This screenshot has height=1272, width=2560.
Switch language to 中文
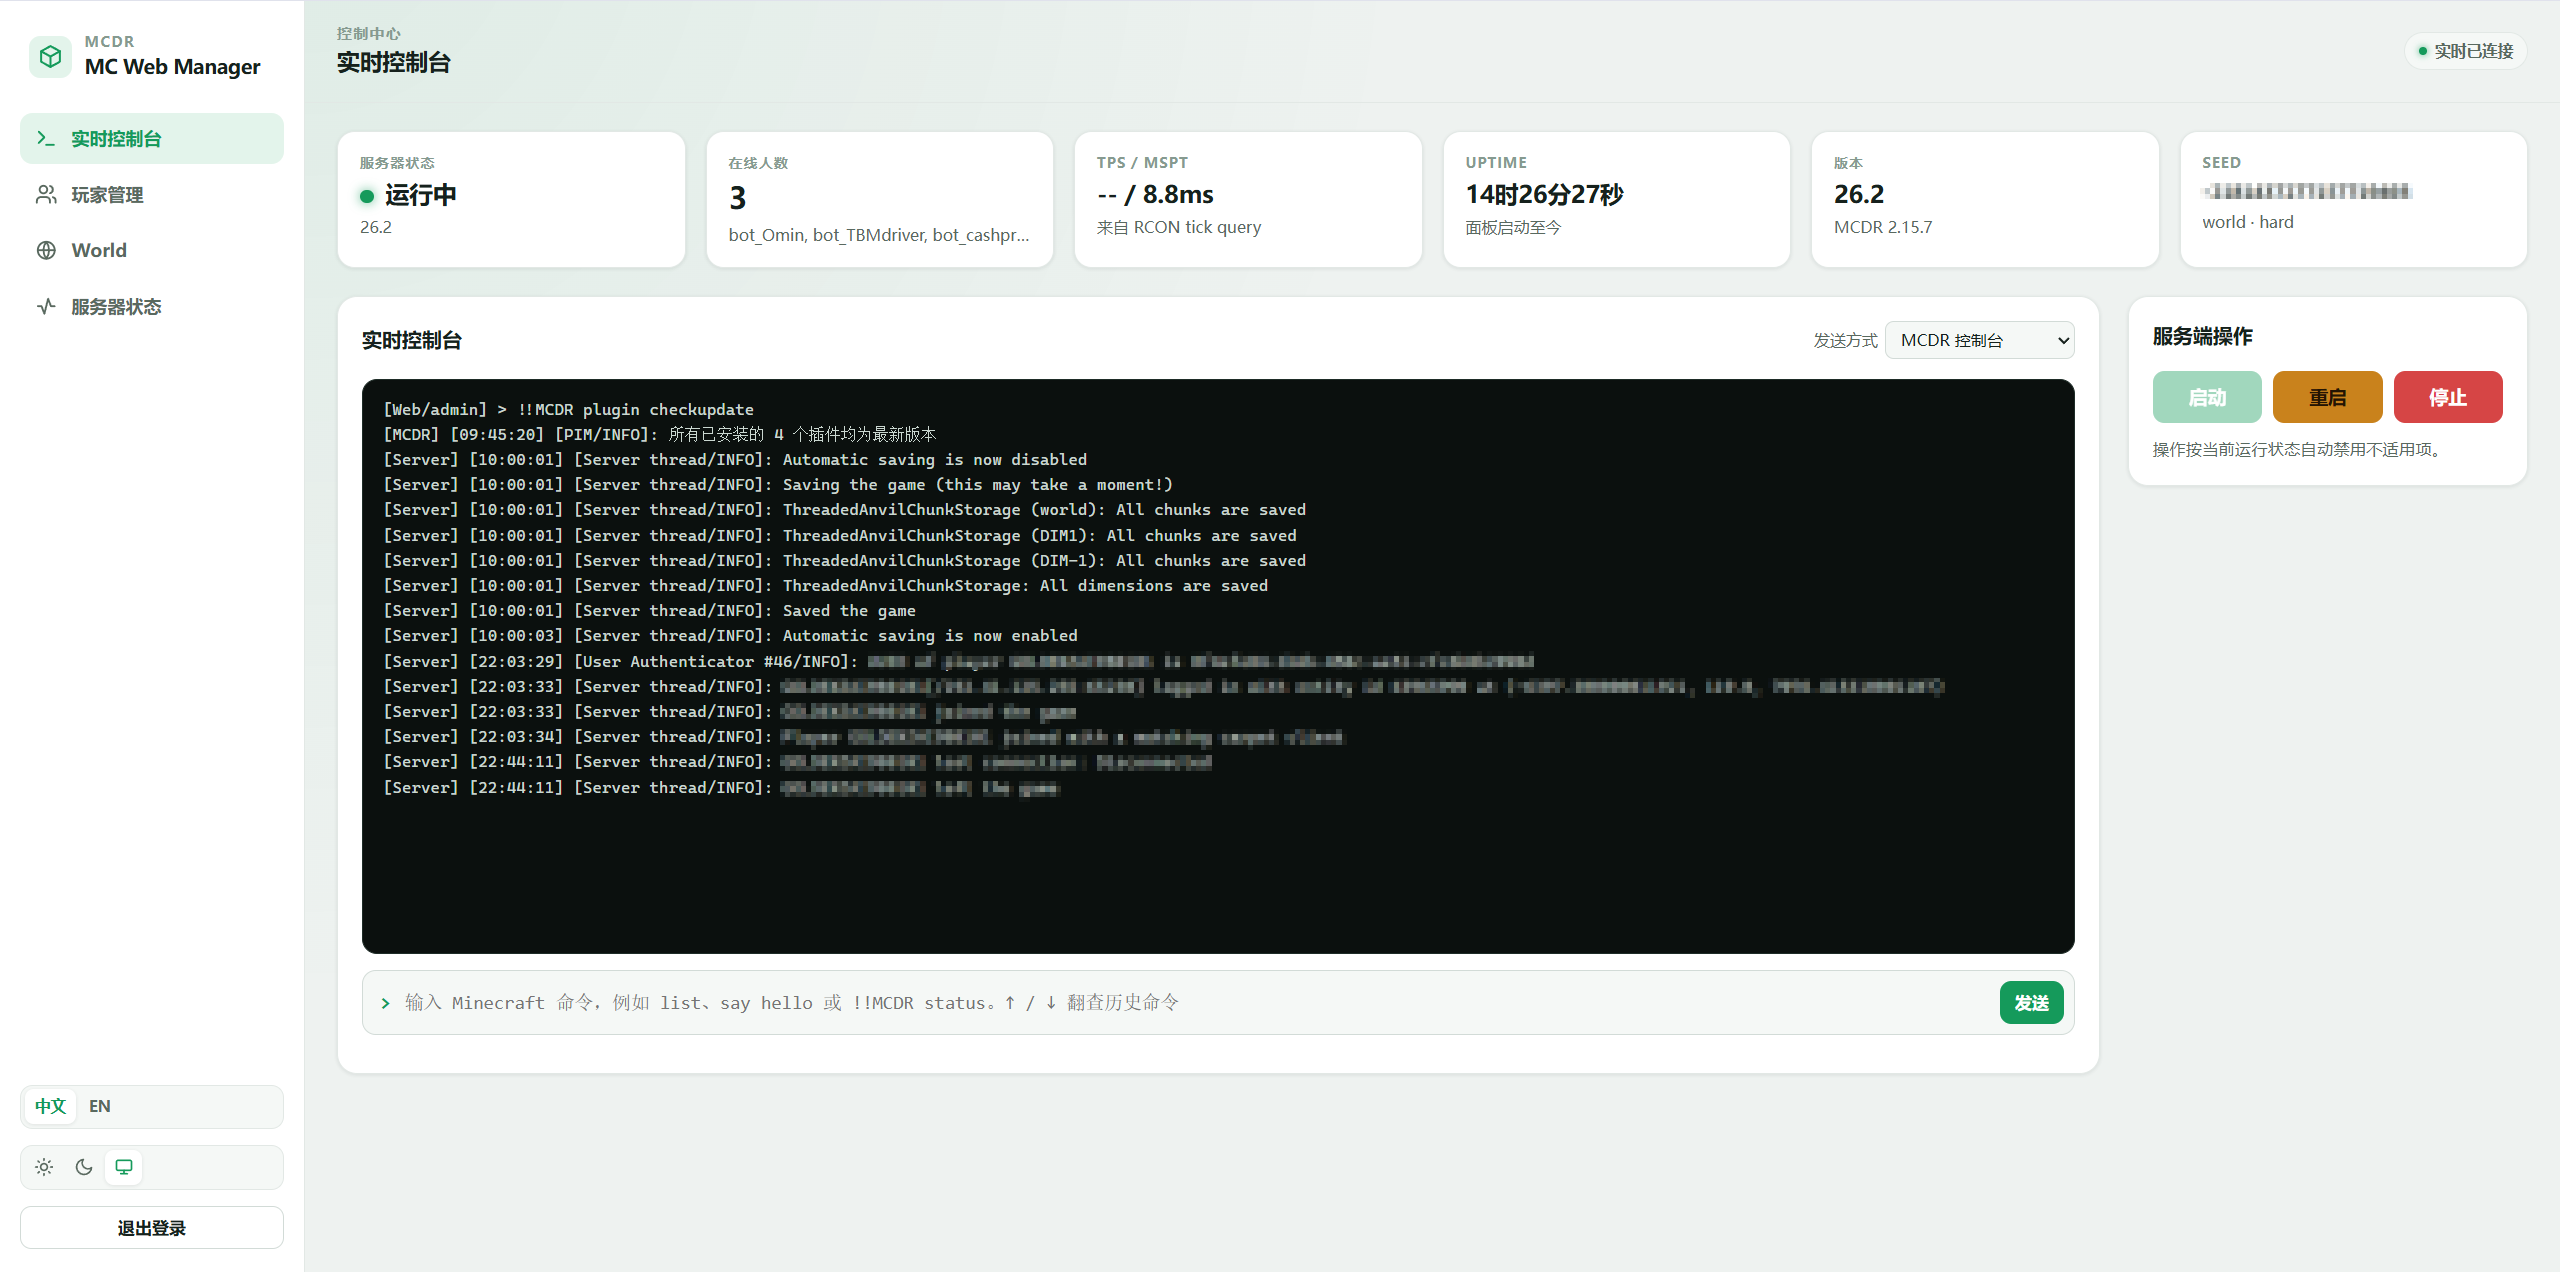(x=50, y=1106)
